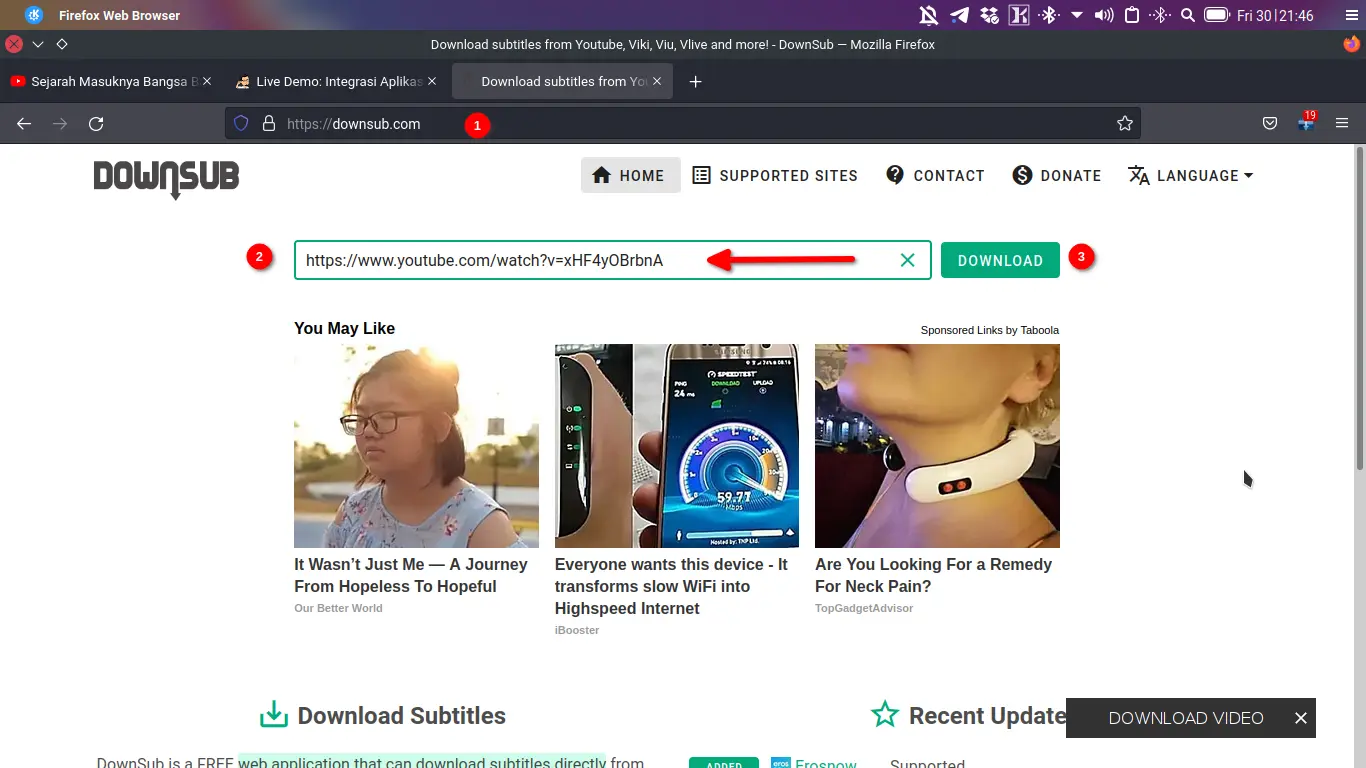Click 'iBooster' source text
Image resolution: width=1366 pixels, height=768 pixels.
577,630
